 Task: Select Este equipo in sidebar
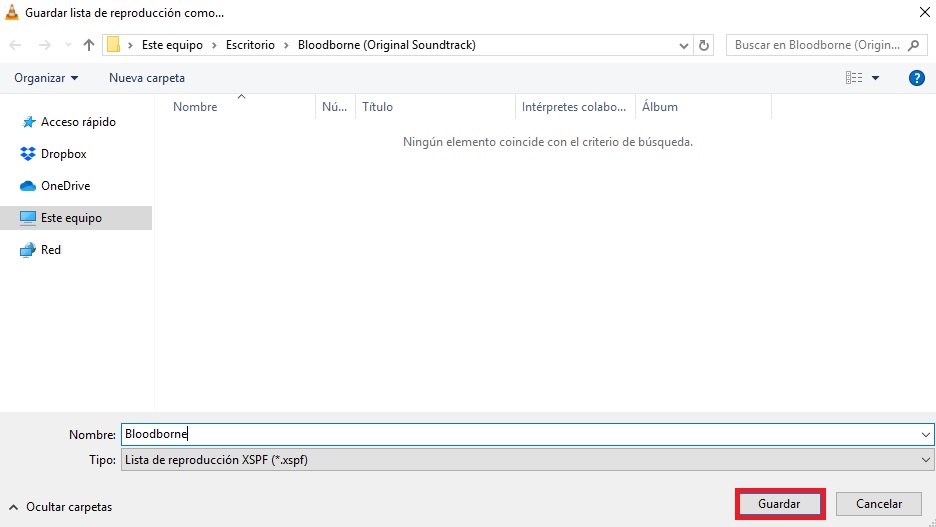click(x=76, y=218)
